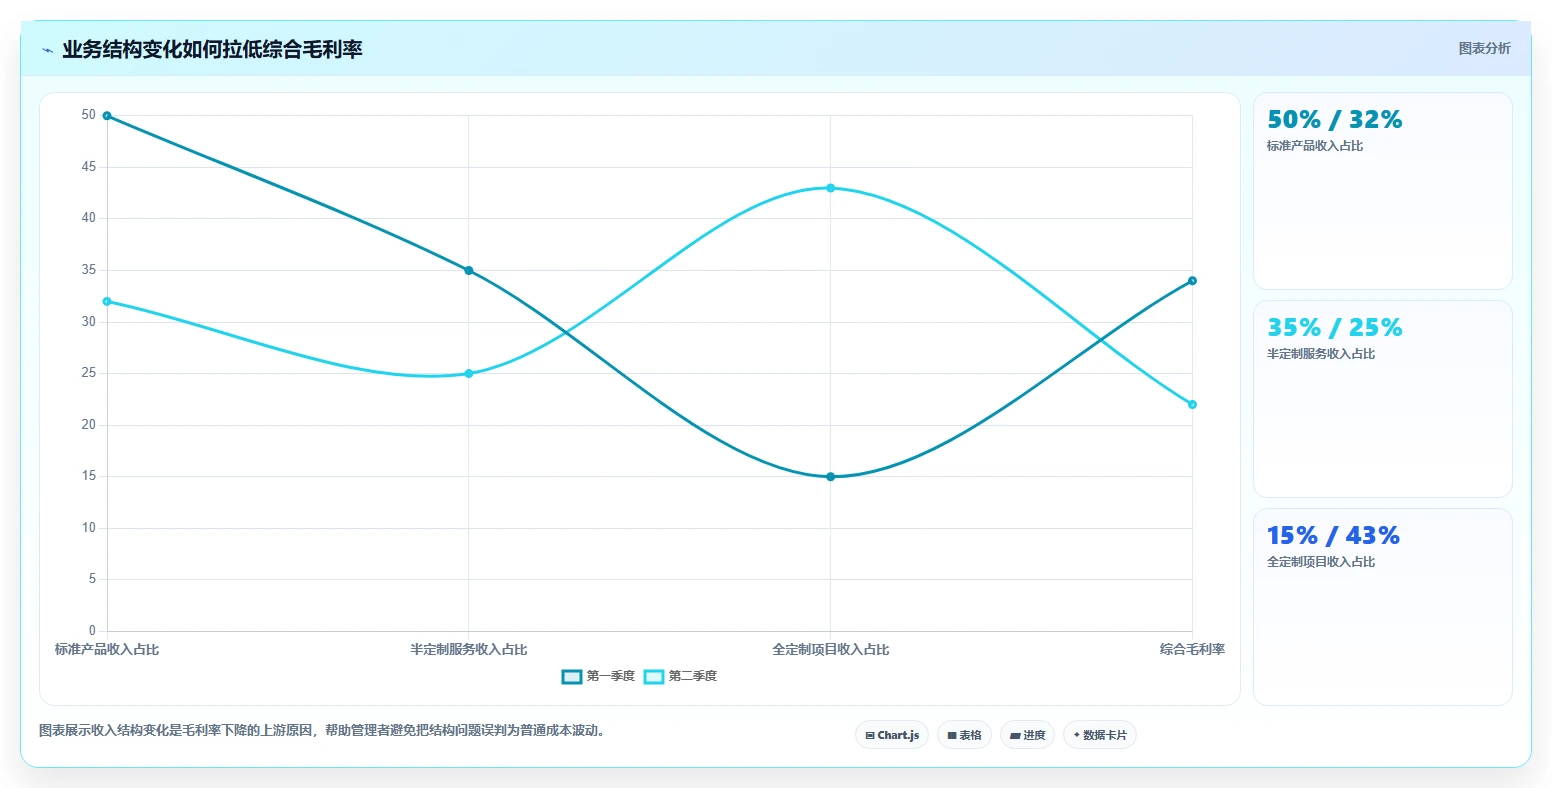Click 标准产品收入占比 caption in first card
Viewport: 1552px width, 788px height.
1315,146
